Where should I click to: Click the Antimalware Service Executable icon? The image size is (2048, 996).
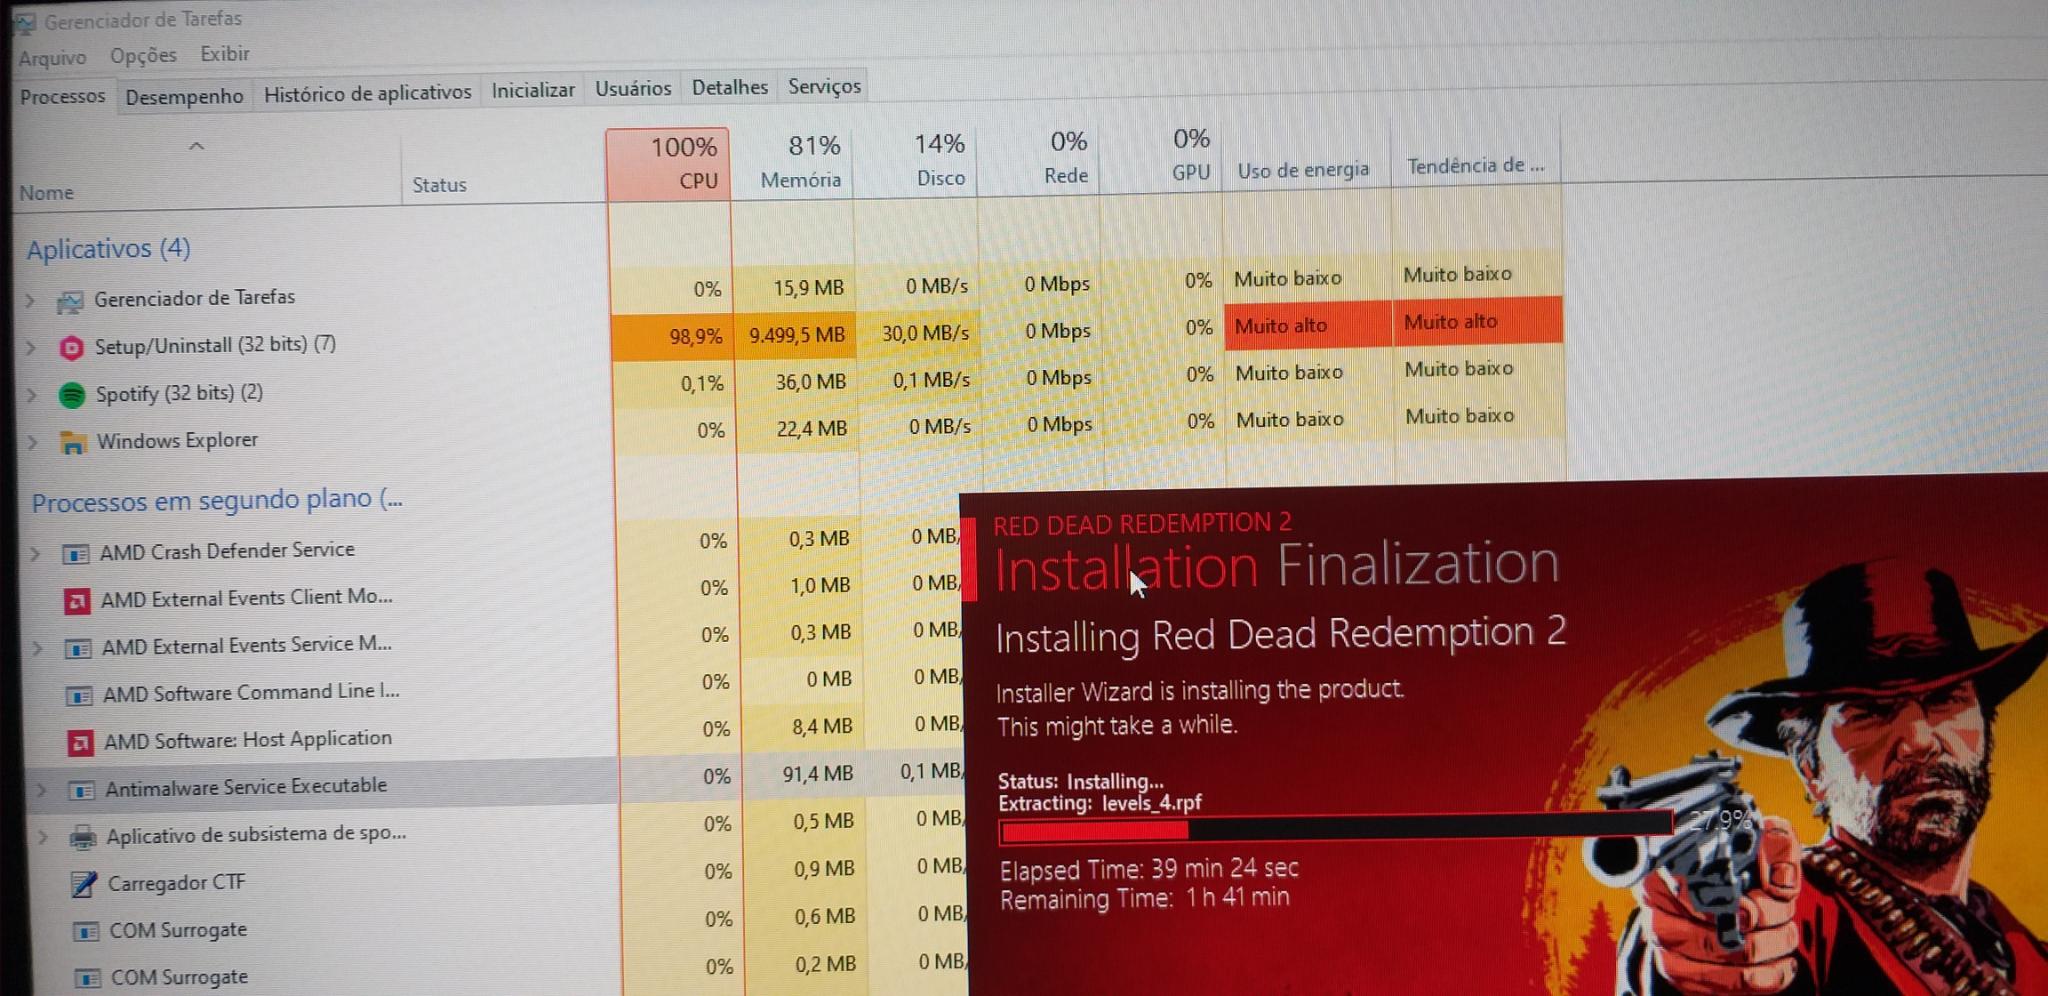click(x=81, y=790)
